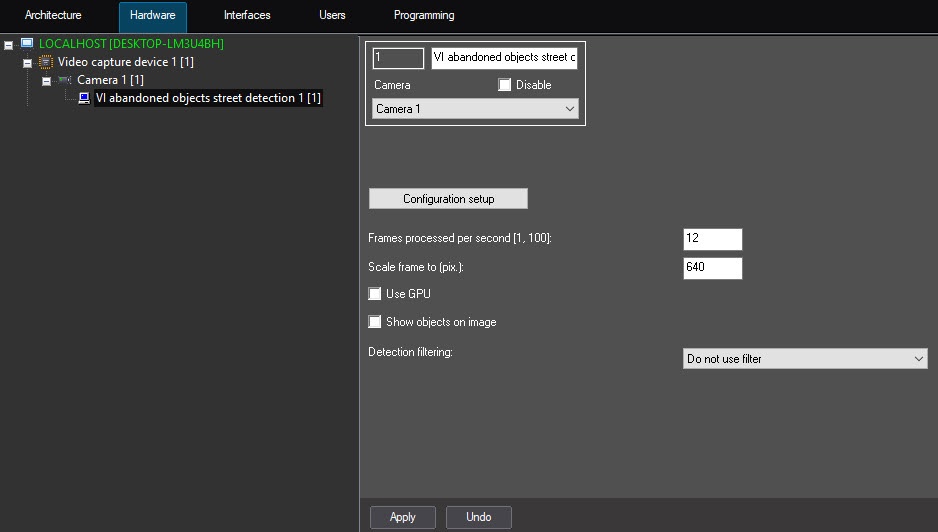This screenshot has width=938, height=532.
Task: Enable the Use GPU checkbox
Action: [x=375, y=294]
